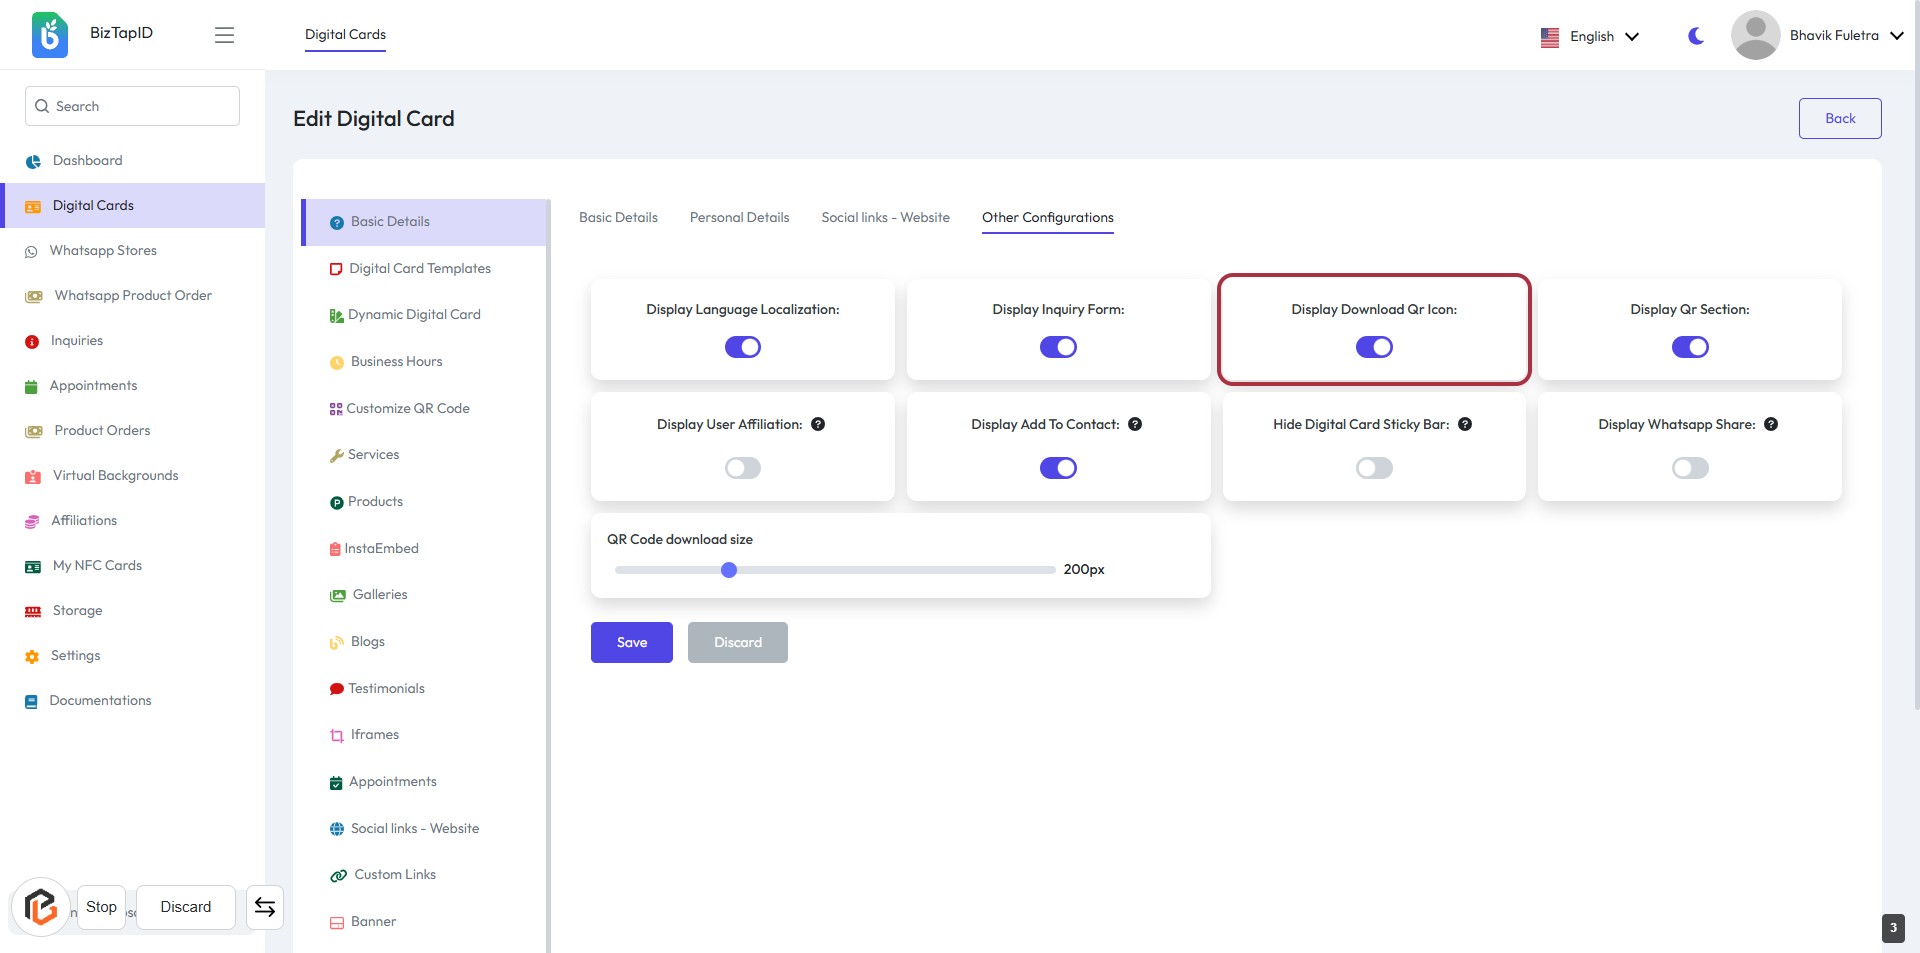Image resolution: width=1920 pixels, height=953 pixels.
Task: Click the blue Save button
Action: tap(631, 642)
